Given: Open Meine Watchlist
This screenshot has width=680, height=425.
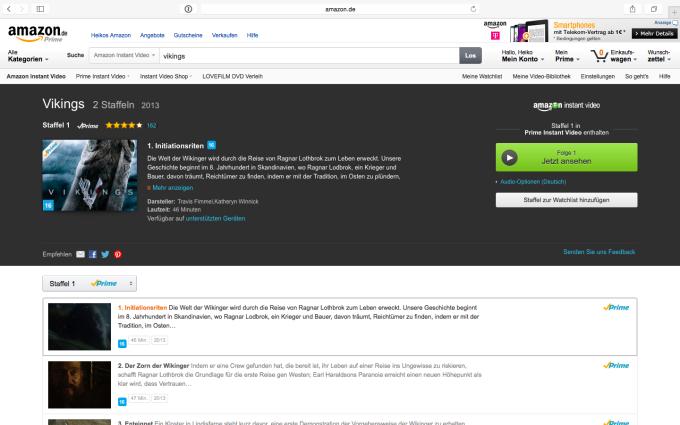Looking at the screenshot, I should pos(482,76).
